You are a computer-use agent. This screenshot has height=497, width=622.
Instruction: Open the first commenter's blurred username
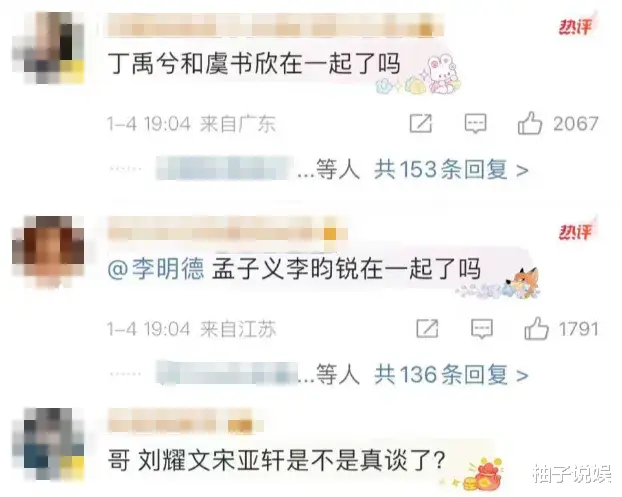(x=275, y=25)
